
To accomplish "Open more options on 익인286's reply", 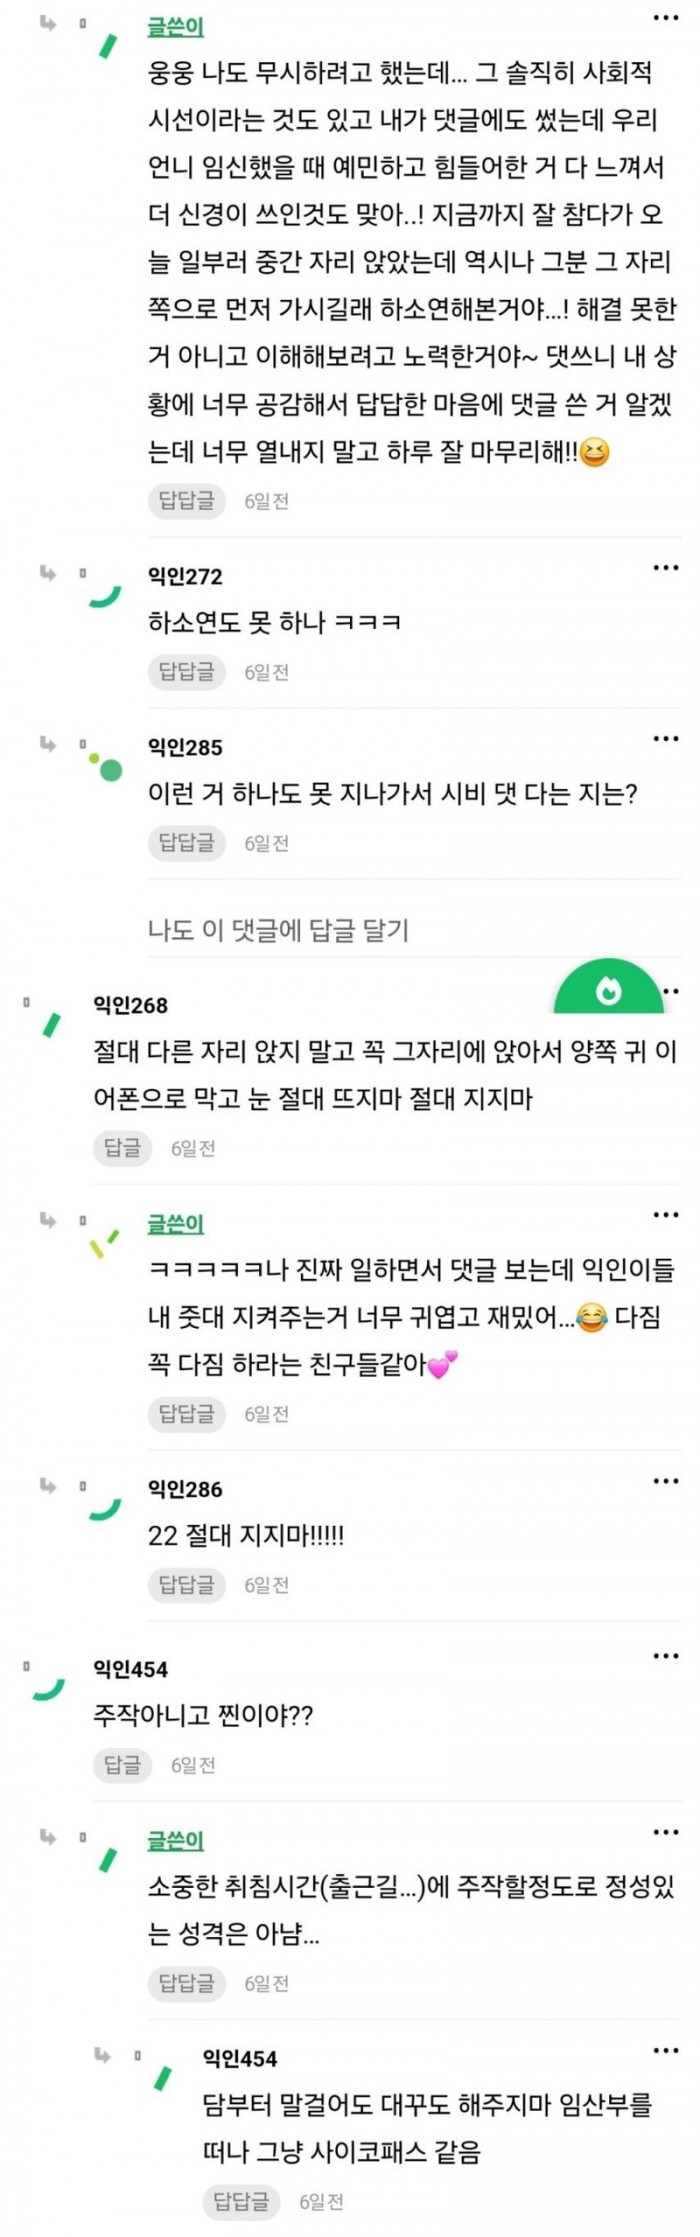I will point(665,1481).
